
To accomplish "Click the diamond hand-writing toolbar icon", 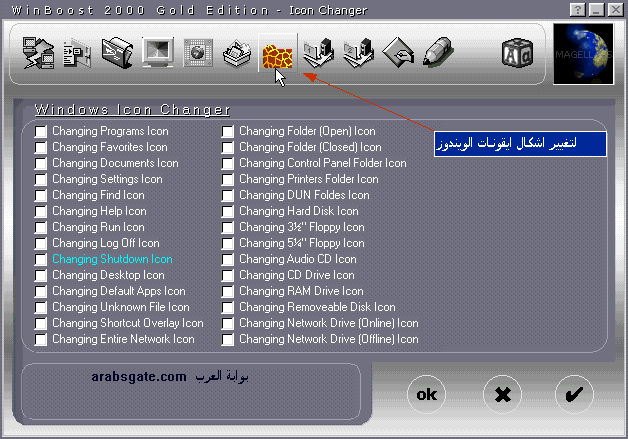I will click(x=398, y=52).
